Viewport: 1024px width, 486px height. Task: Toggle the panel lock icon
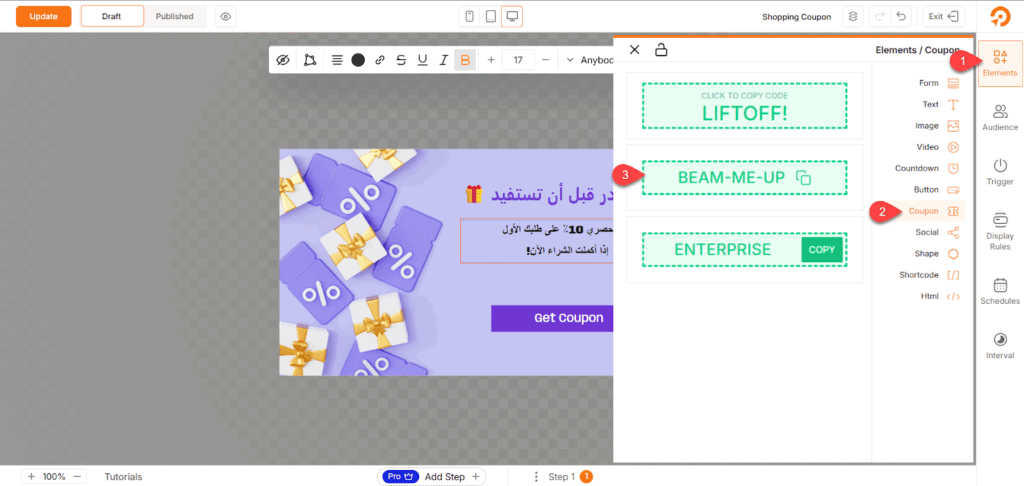click(661, 50)
